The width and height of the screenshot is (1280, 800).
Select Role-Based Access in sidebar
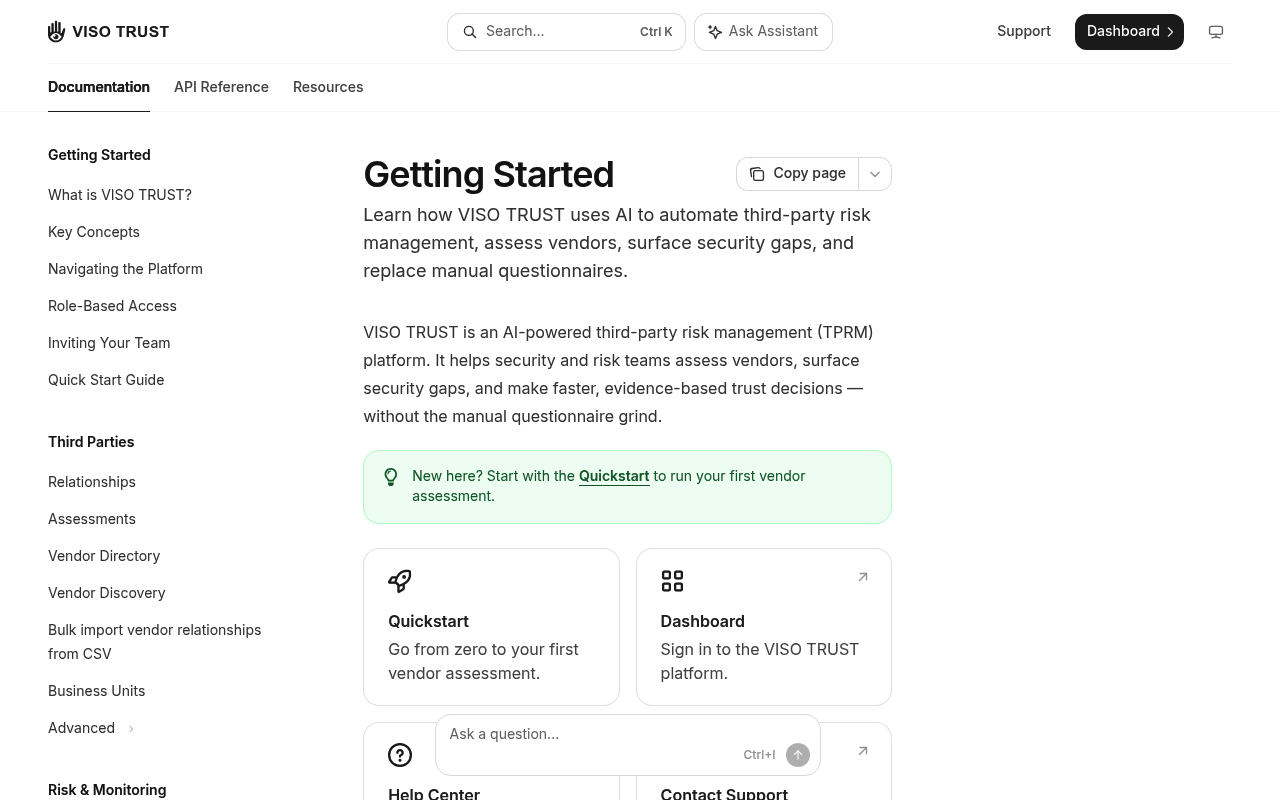pyautogui.click(x=112, y=306)
